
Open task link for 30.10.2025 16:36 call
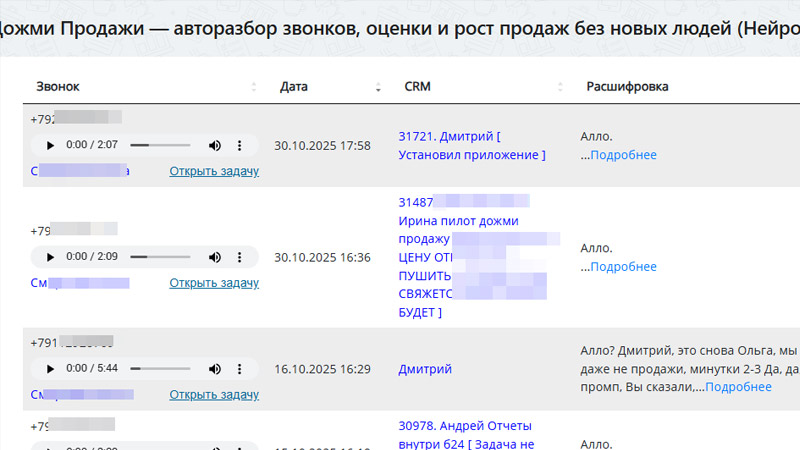coord(214,283)
